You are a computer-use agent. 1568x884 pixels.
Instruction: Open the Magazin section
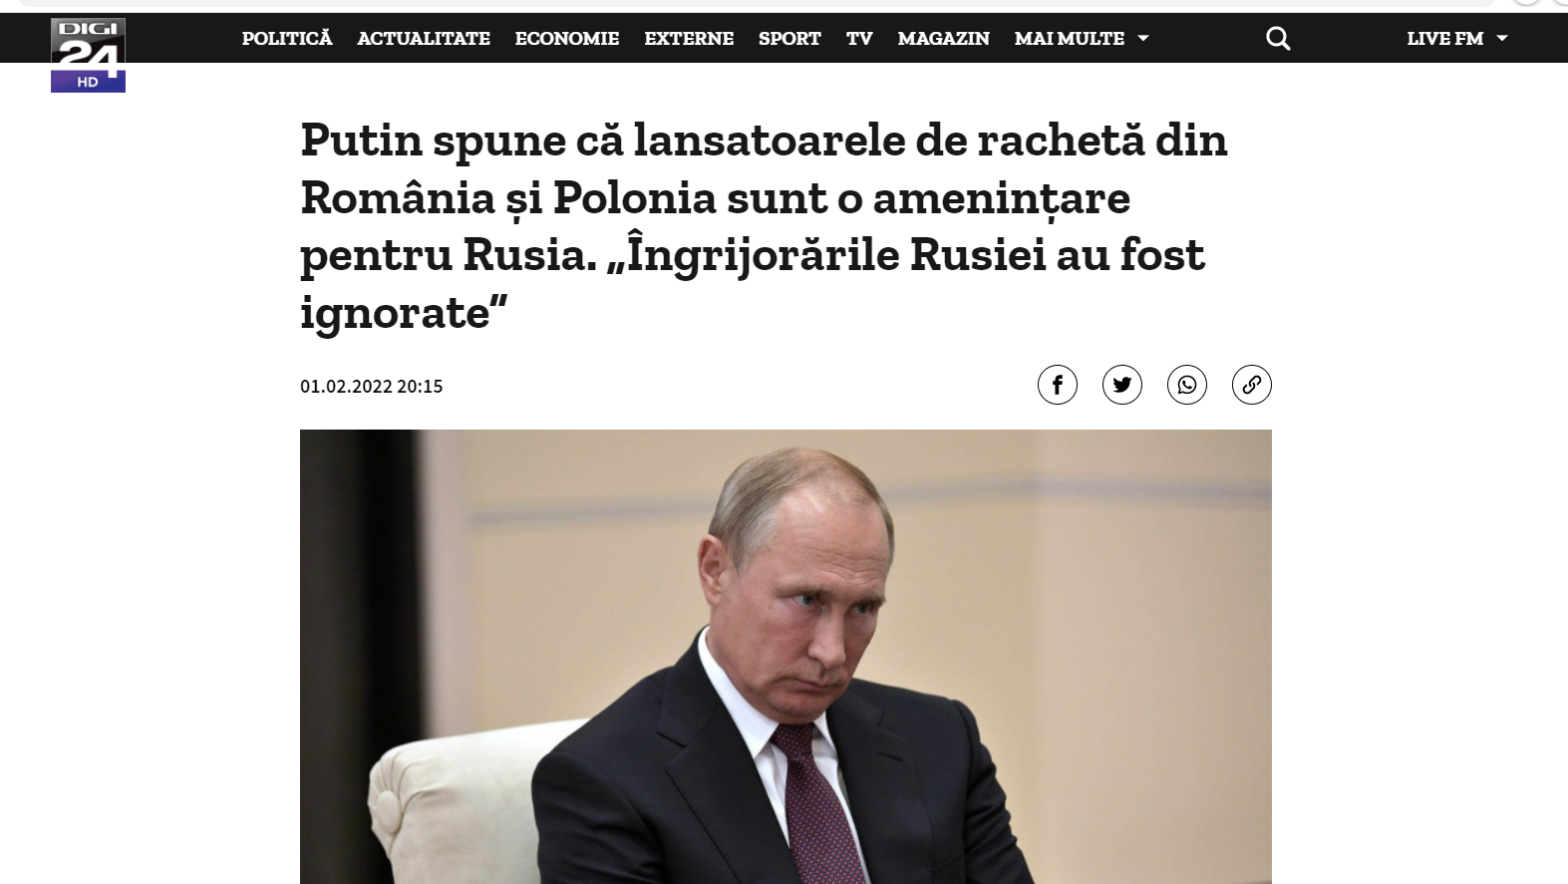point(943,38)
